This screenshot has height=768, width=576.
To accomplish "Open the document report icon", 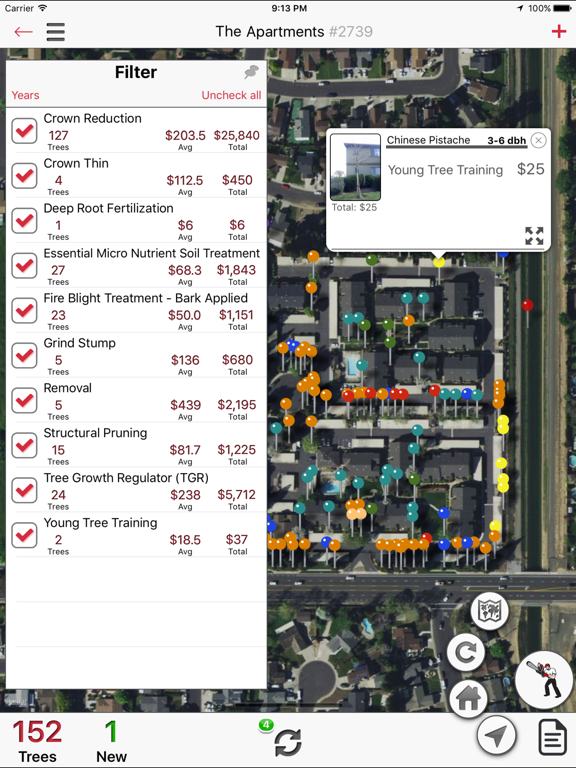I will [x=552, y=737].
